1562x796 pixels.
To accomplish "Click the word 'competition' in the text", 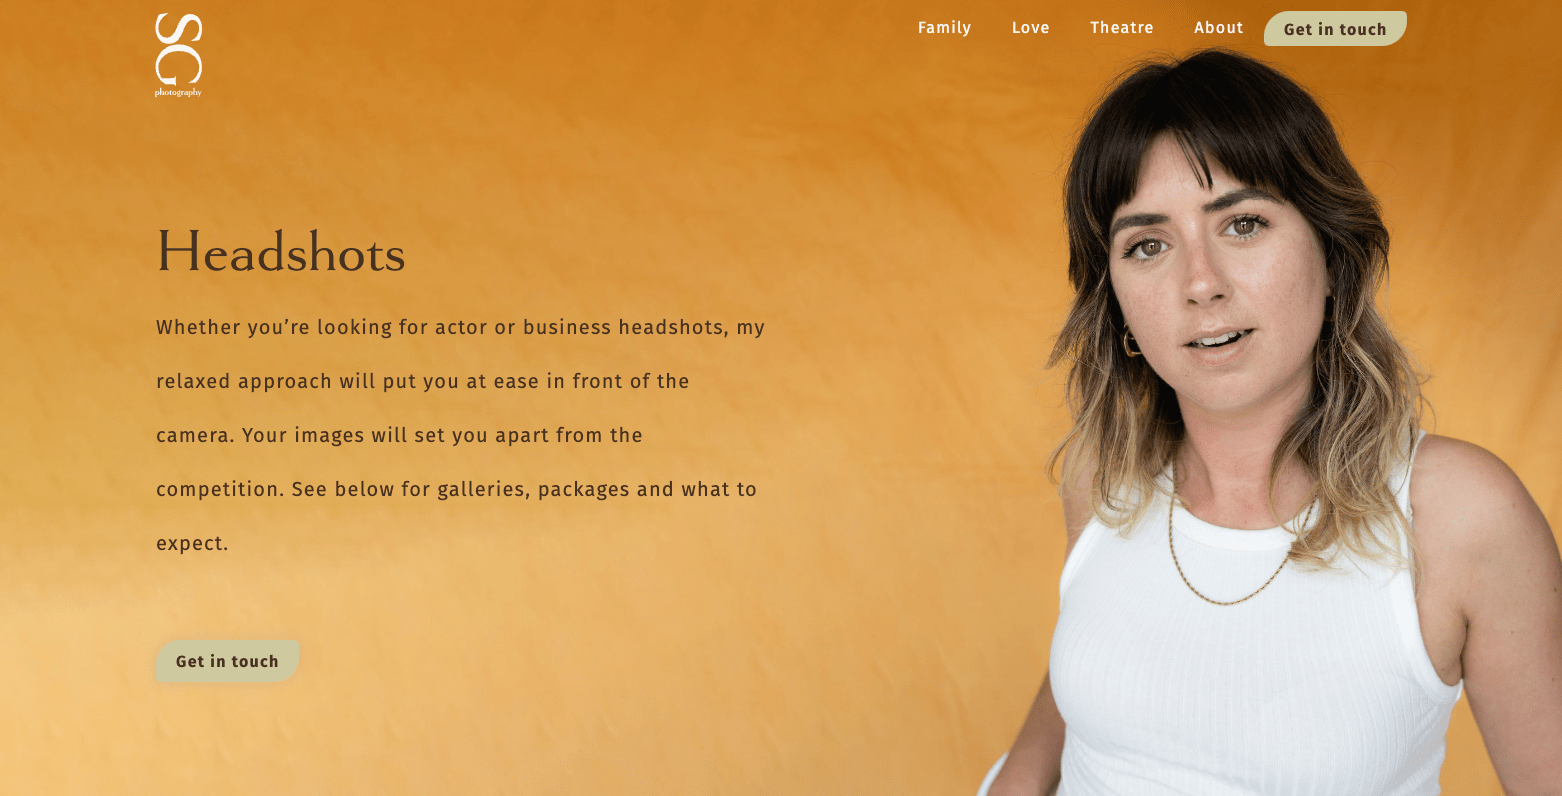I will click(220, 490).
